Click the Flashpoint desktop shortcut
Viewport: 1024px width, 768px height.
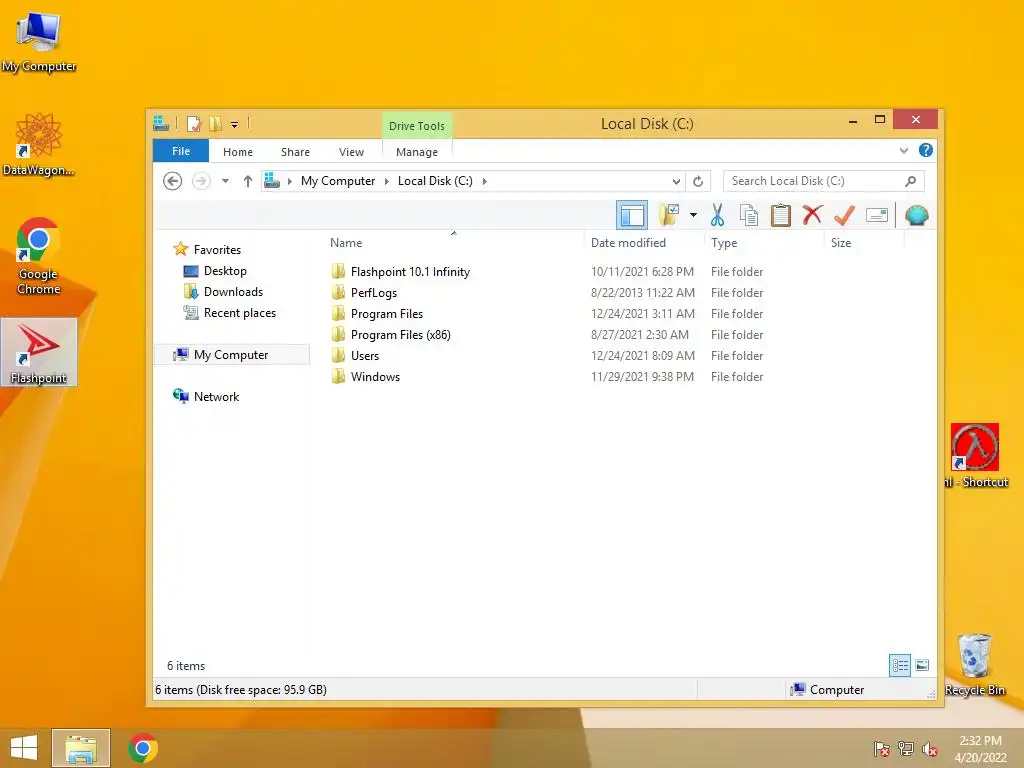(x=39, y=352)
